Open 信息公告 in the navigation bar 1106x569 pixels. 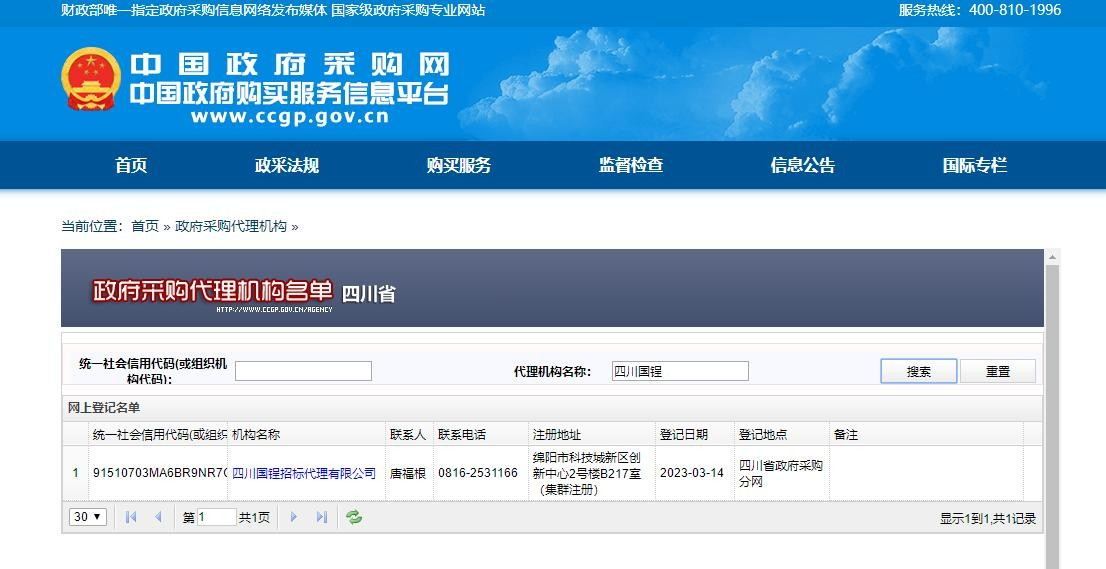(803, 165)
